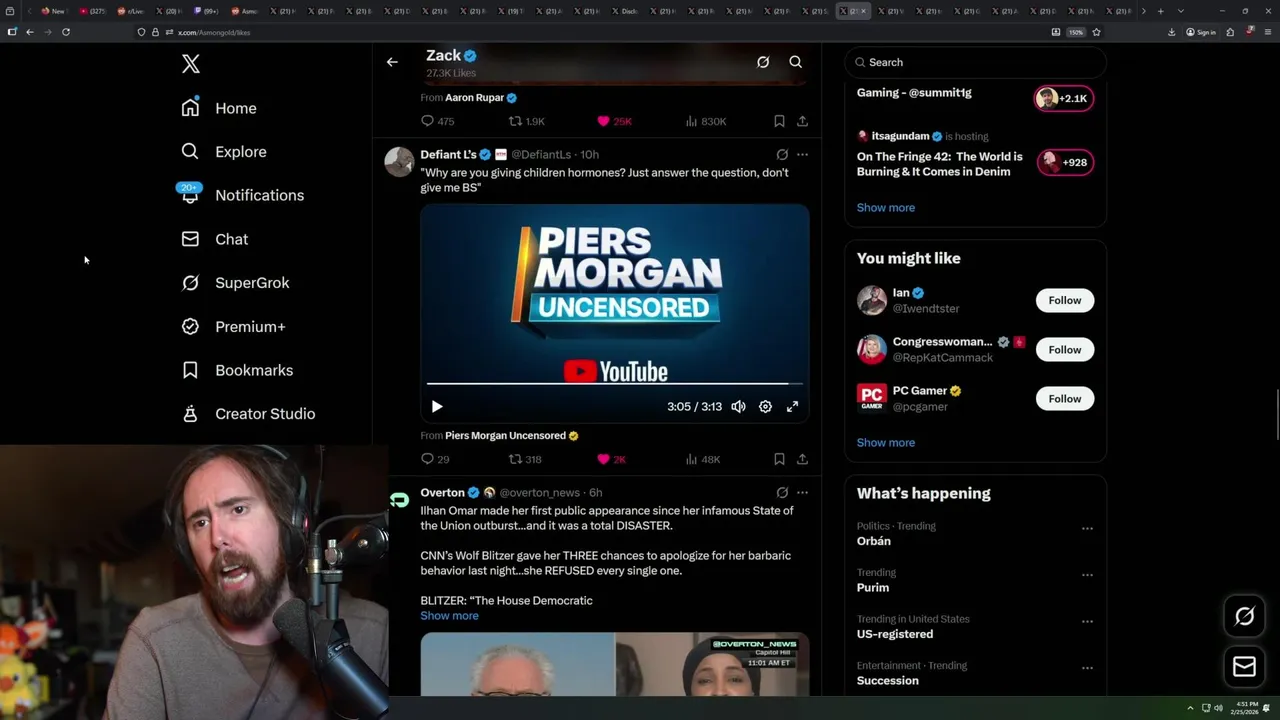Viewport: 1280px width, 720px height.
Task: Open the more options menu for the US-registered trend
Action: click(x=1087, y=621)
